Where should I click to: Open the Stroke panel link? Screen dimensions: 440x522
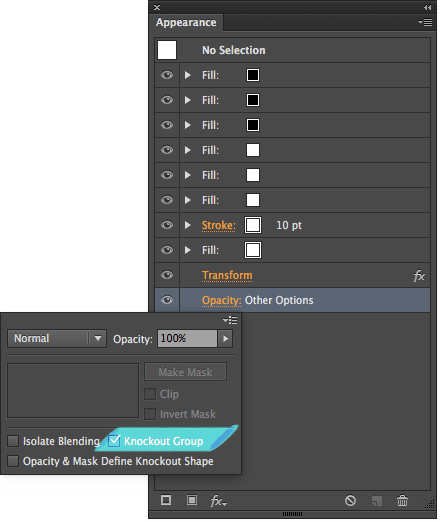click(x=219, y=226)
